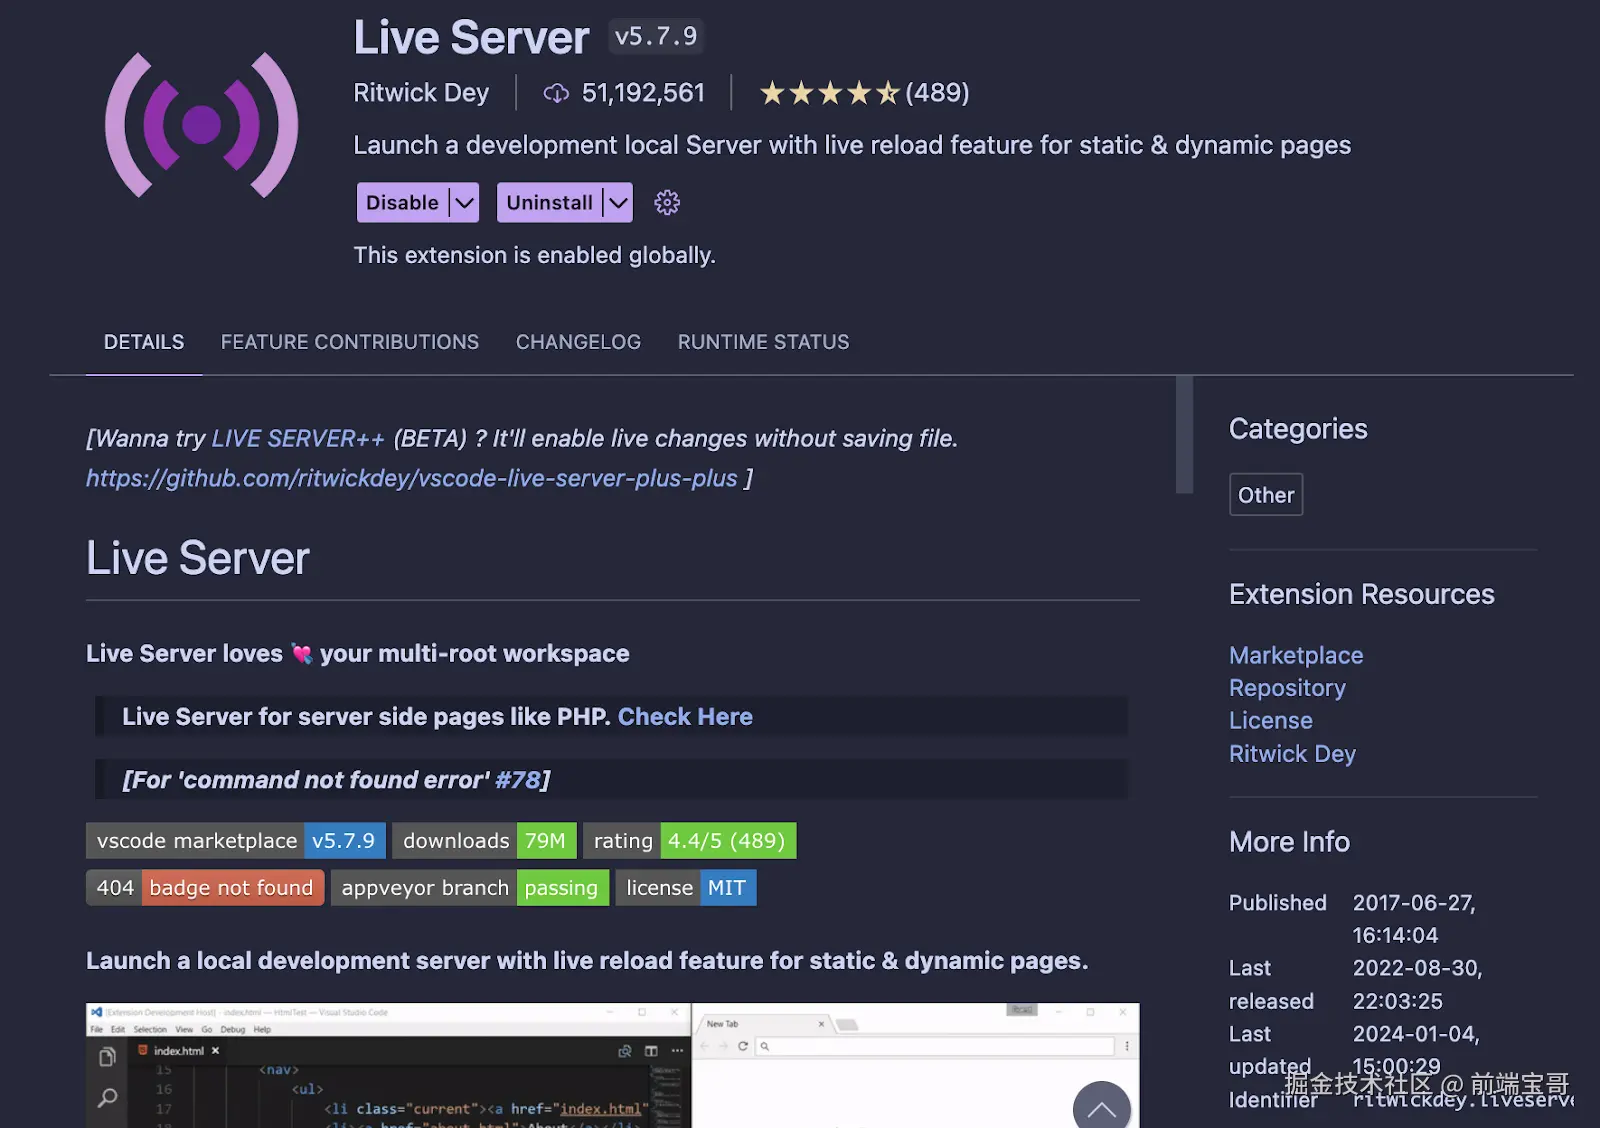Viewport: 1600px width, 1128px height.
Task: Expand the Uninstall button dropdown arrow
Action: [618, 203]
